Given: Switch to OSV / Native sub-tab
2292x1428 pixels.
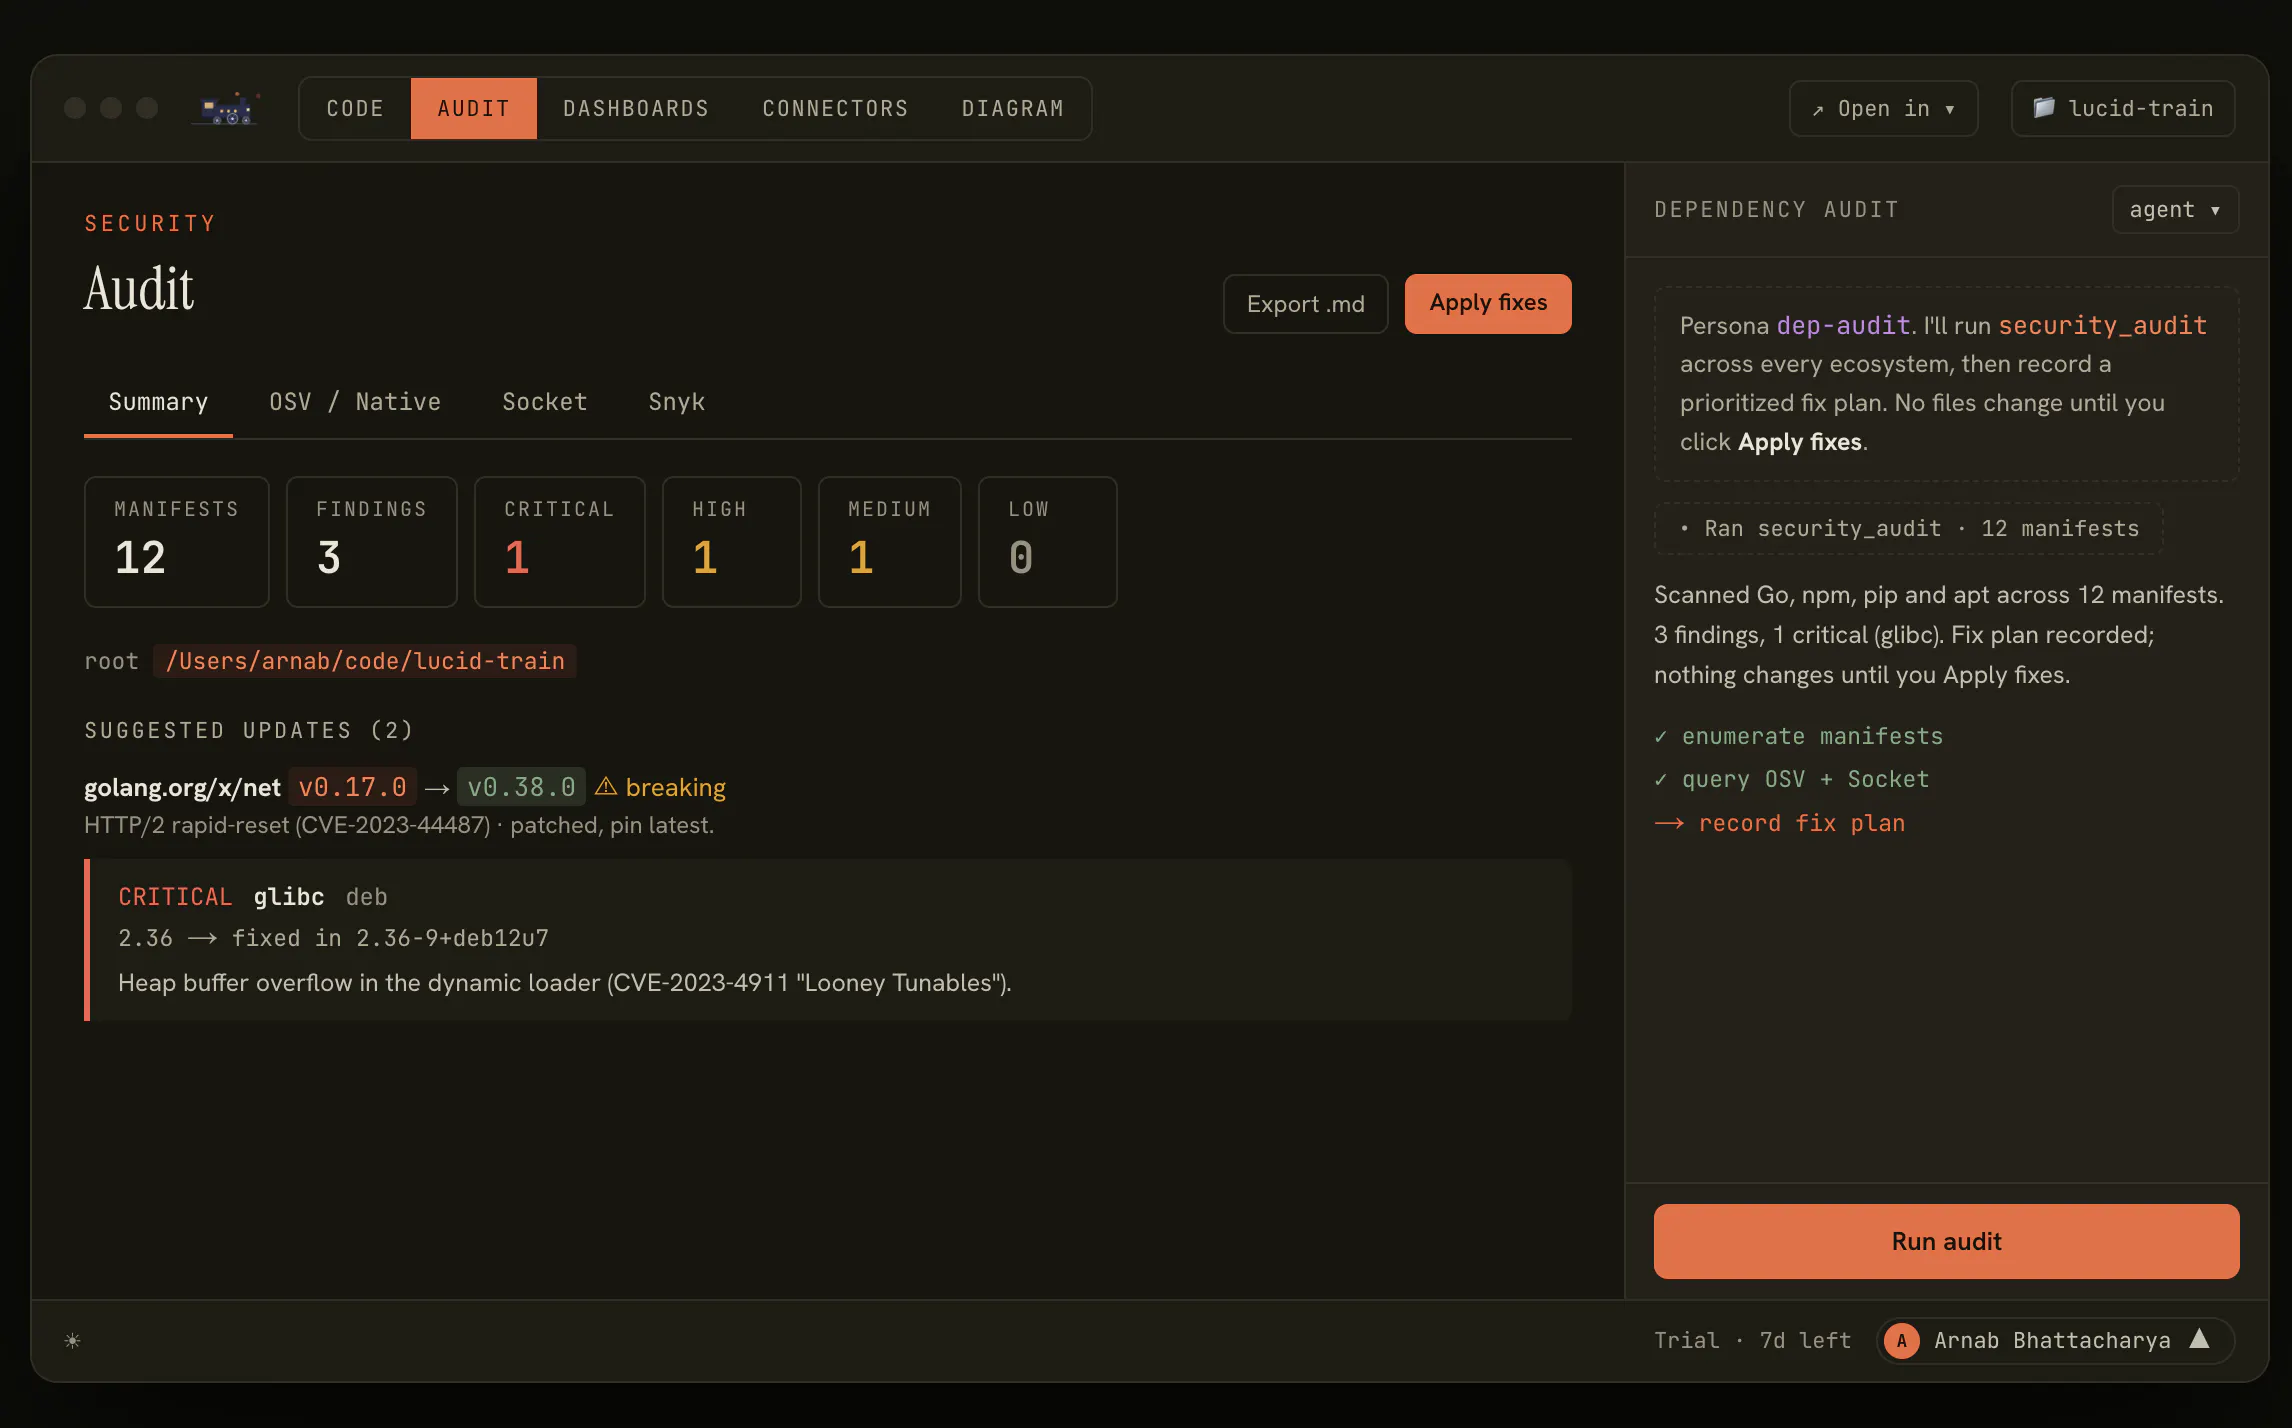Looking at the screenshot, I should click(355, 402).
